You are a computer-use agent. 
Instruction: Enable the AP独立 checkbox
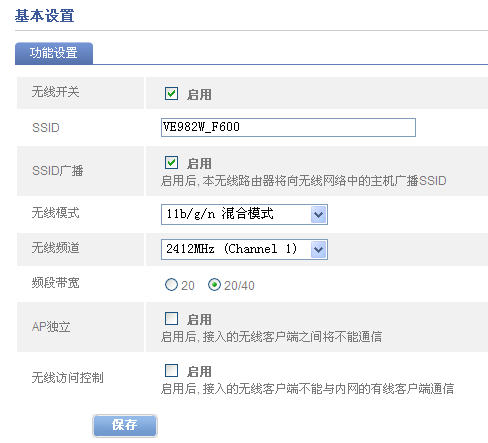[171, 319]
